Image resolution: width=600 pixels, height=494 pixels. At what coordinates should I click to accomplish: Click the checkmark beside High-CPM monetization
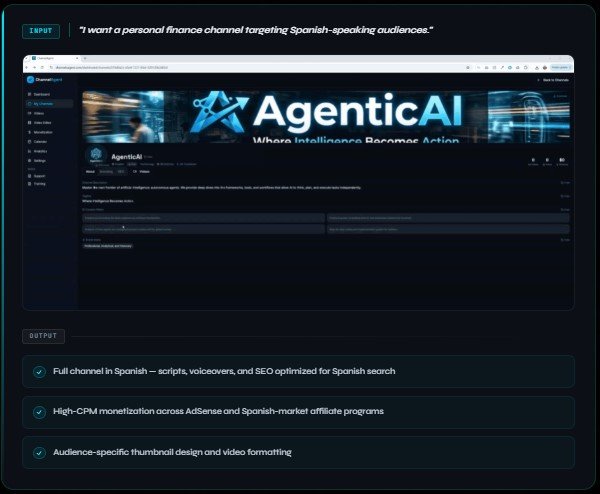click(x=39, y=412)
